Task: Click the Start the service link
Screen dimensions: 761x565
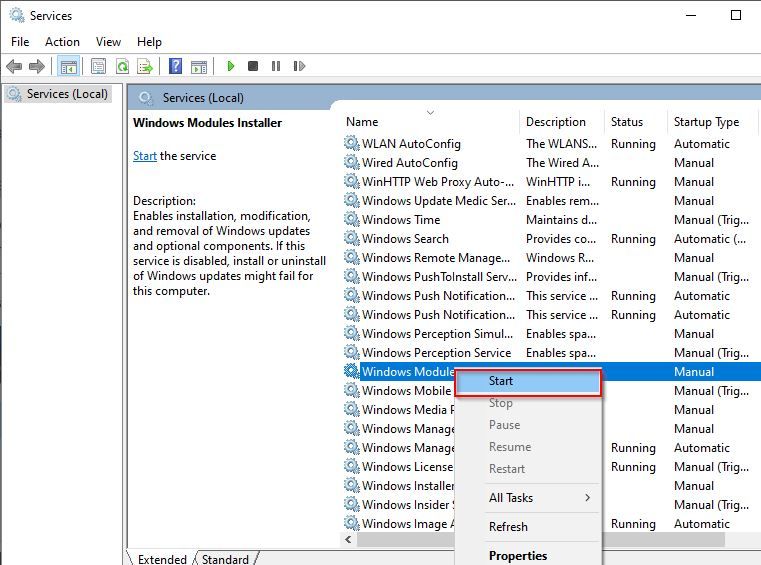Action: pos(145,156)
